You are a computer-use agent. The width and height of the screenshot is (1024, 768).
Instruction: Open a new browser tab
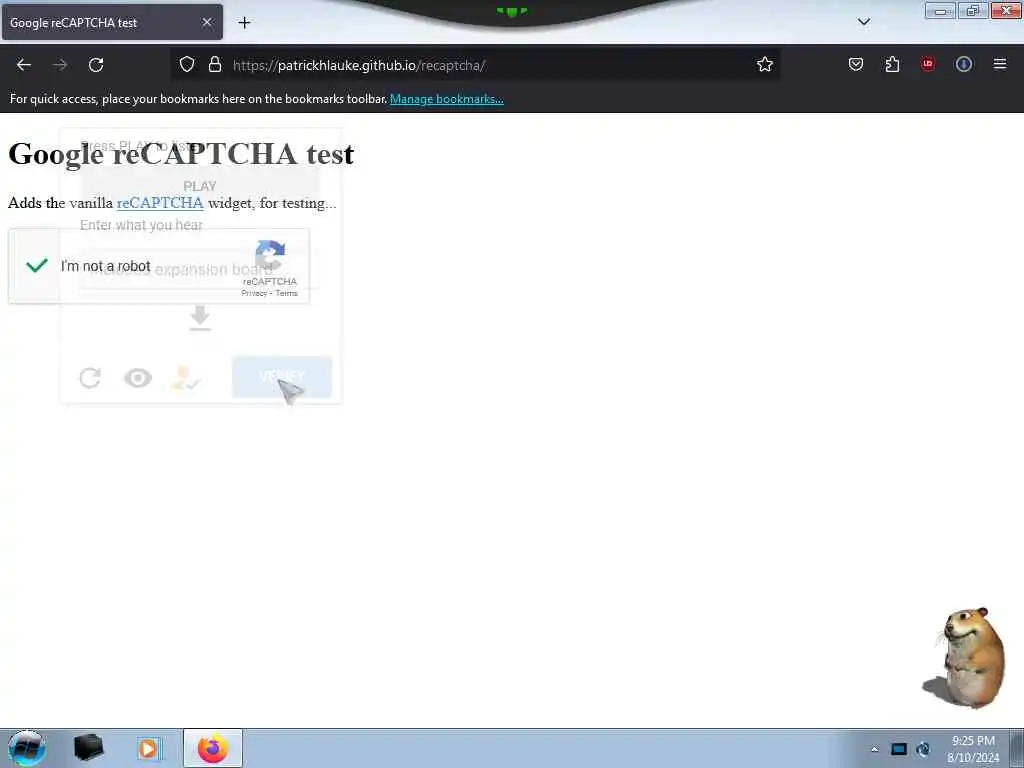click(244, 23)
